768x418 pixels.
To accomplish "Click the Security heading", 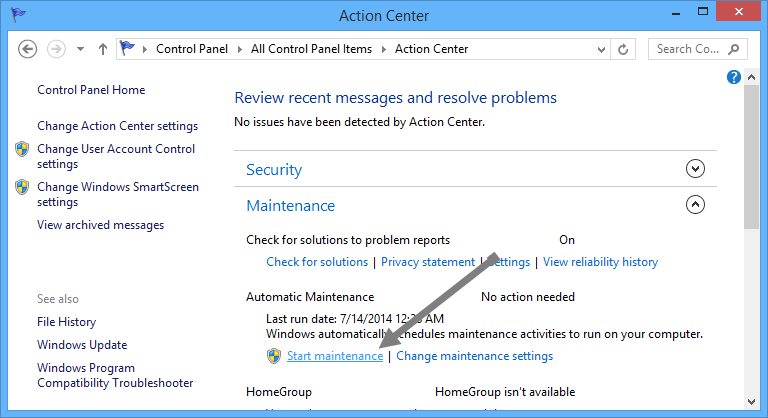I will point(274,170).
